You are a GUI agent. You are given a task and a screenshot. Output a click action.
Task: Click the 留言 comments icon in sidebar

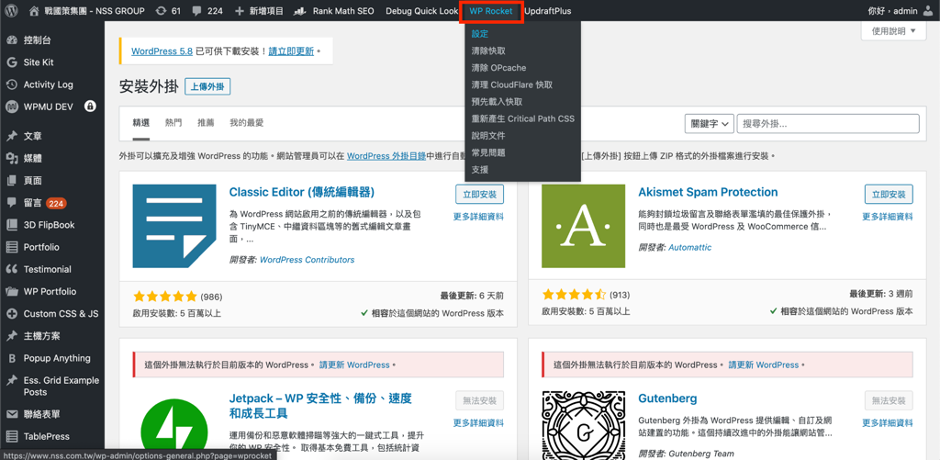(x=11, y=203)
